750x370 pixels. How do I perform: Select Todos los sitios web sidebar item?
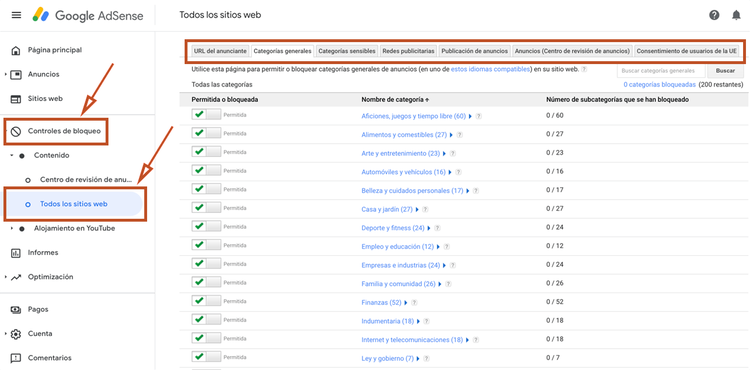pos(74,204)
